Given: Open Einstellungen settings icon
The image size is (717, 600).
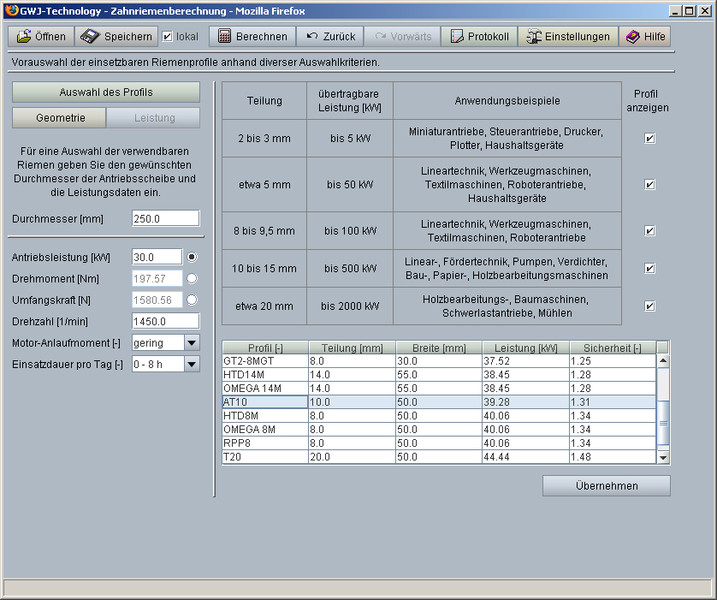Looking at the screenshot, I should coord(535,37).
